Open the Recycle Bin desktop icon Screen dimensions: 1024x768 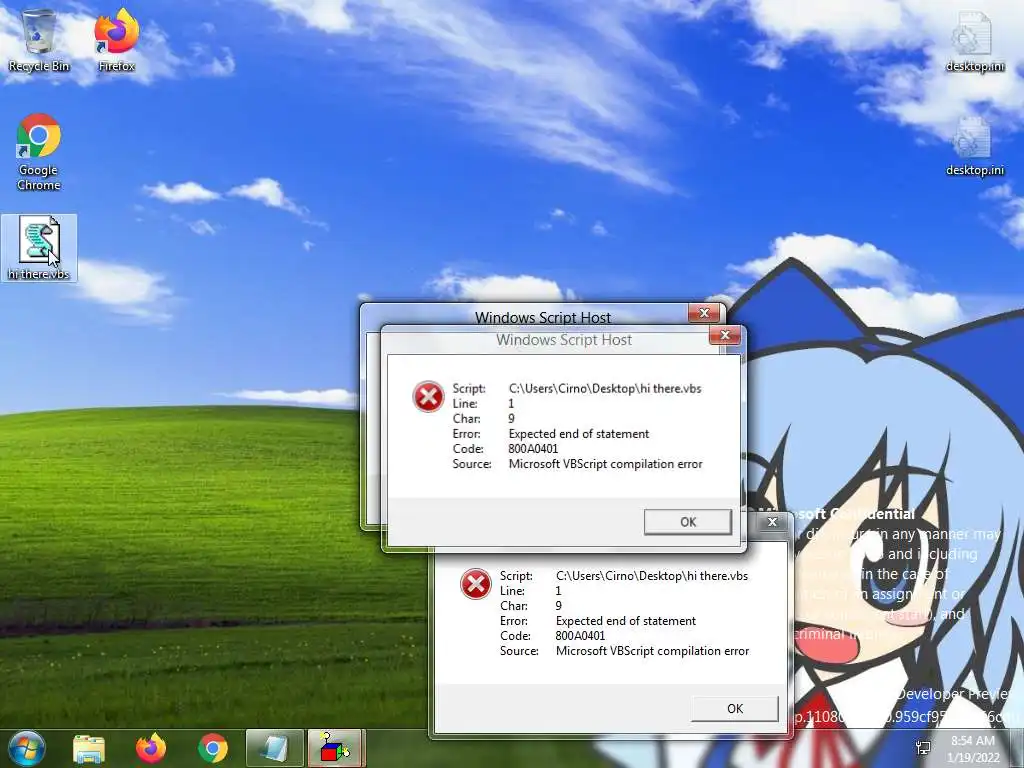(39, 41)
